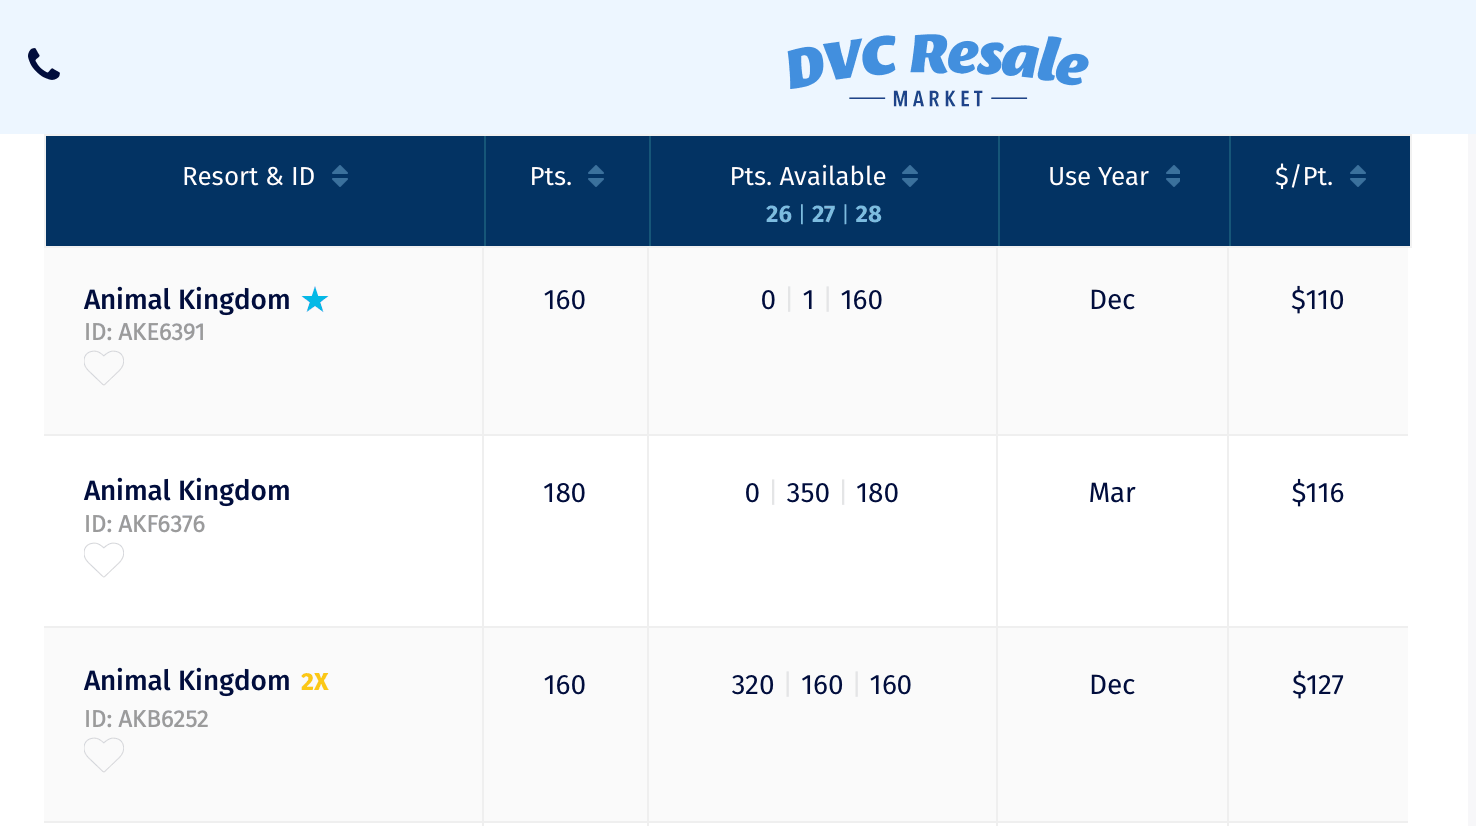Sort by Use Year arrows
This screenshot has height=826, width=1476.
pos(1173,176)
